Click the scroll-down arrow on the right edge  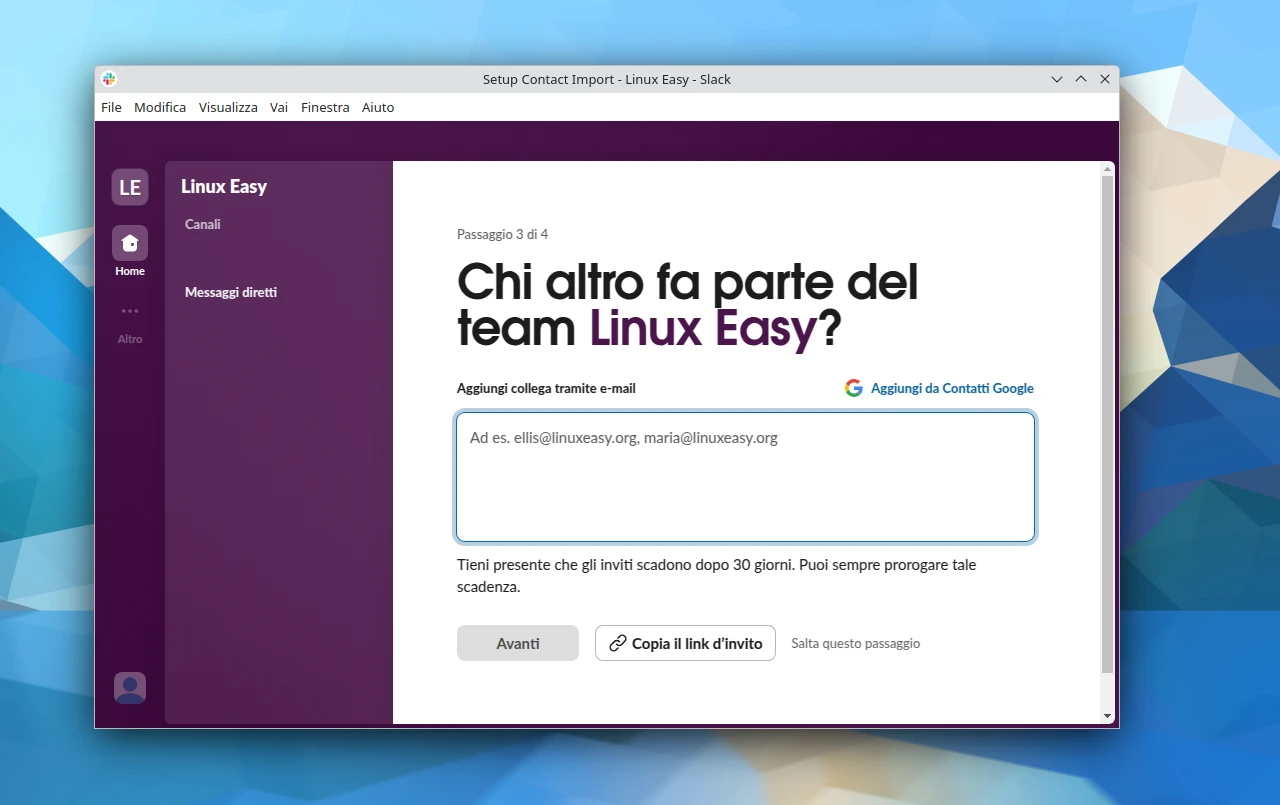(1108, 715)
